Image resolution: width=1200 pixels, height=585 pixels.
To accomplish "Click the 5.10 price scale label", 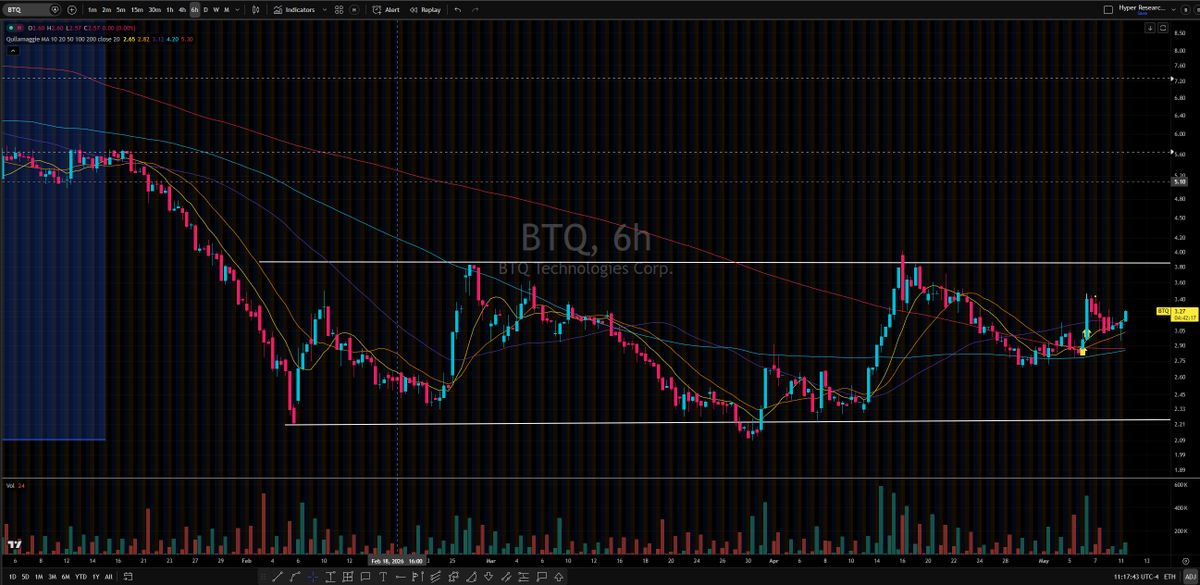I will 1180,182.
